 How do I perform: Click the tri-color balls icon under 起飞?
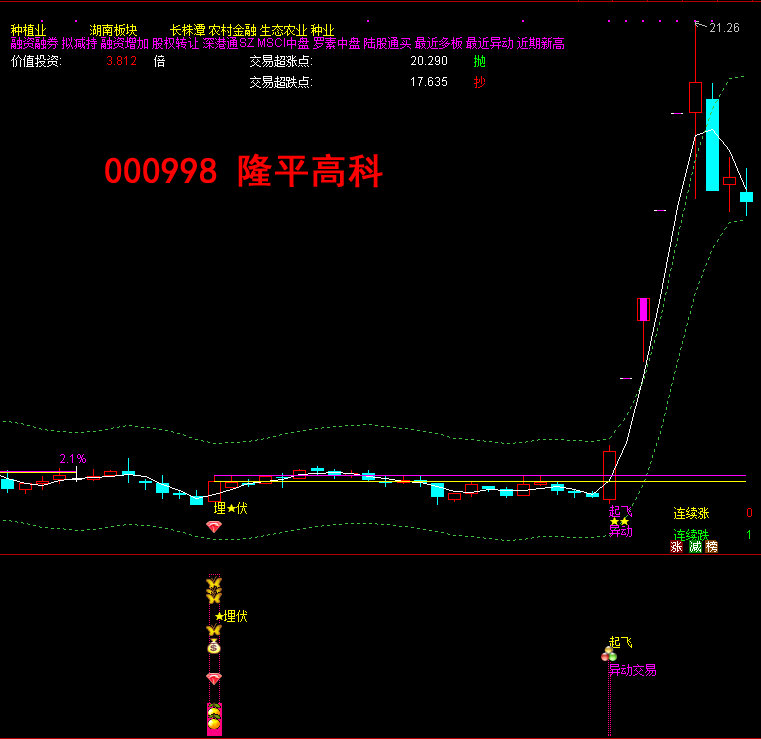[x=608, y=655]
